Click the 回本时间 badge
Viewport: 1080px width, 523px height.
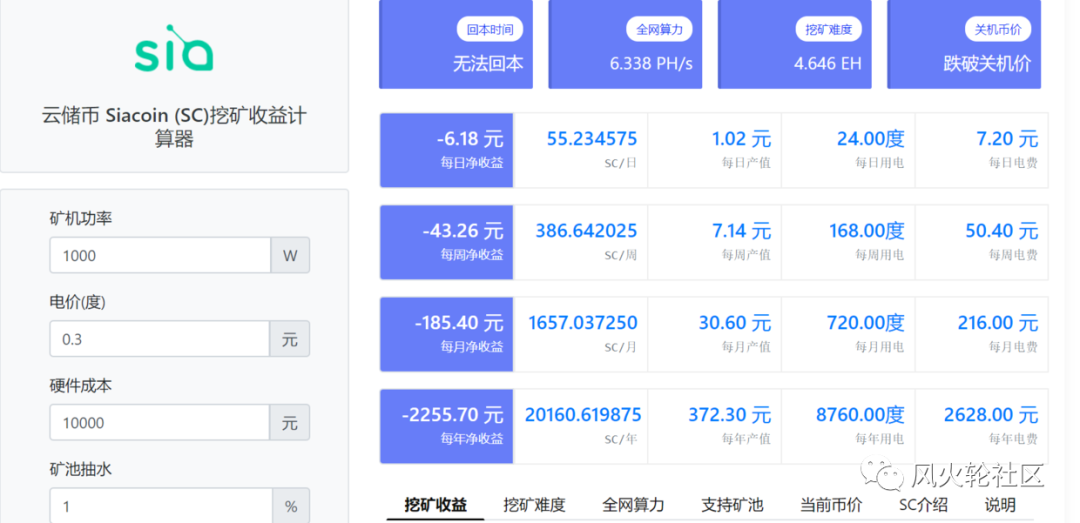point(490,30)
